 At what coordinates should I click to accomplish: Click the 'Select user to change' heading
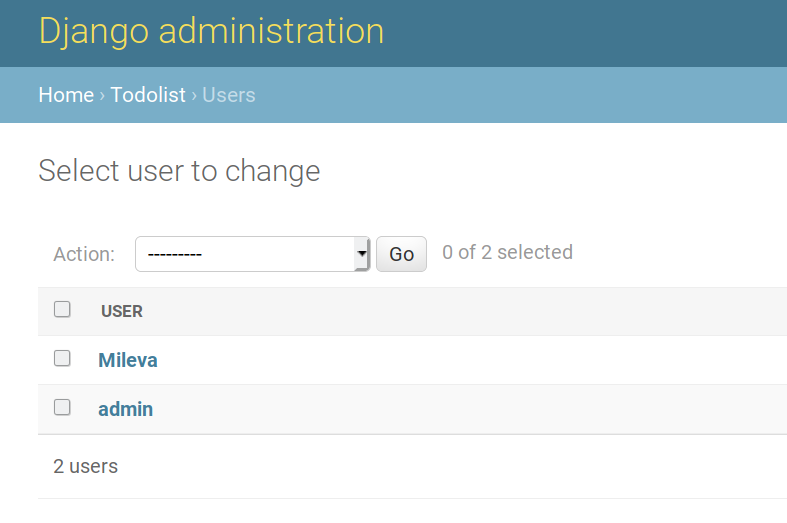(179, 171)
